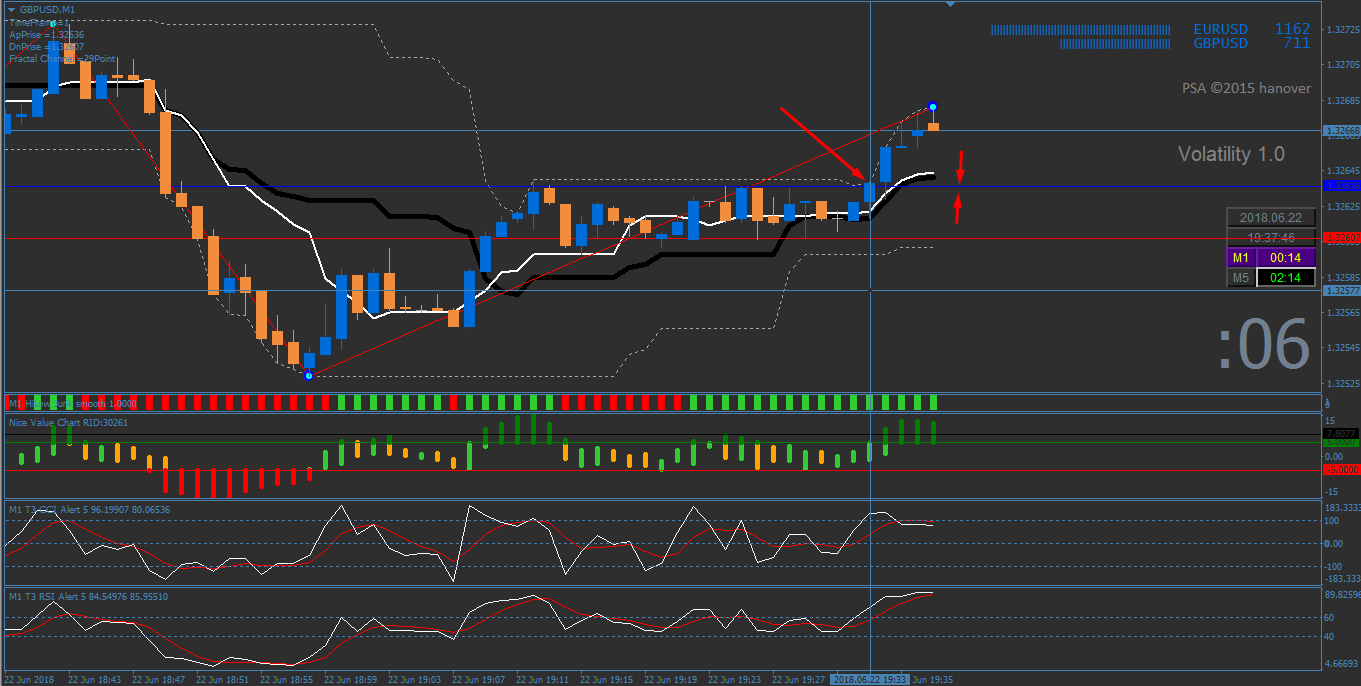Select the M5 timeframe box

tap(1241, 277)
